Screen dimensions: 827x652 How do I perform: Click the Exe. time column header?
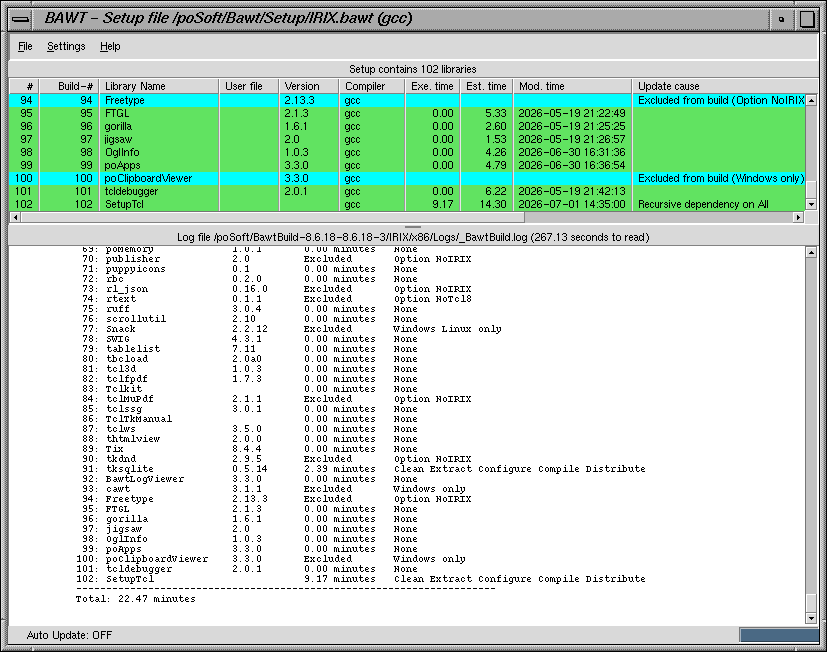pyautogui.click(x=432, y=86)
